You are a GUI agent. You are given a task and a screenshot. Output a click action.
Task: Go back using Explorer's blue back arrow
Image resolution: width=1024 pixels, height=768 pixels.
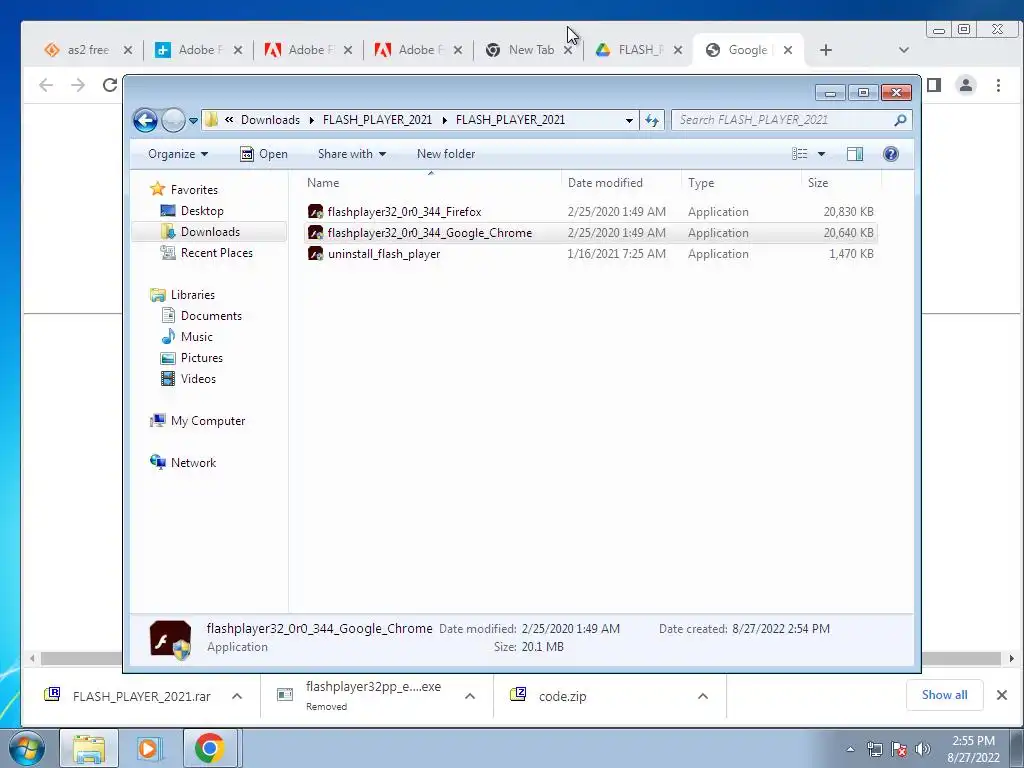[145, 120]
